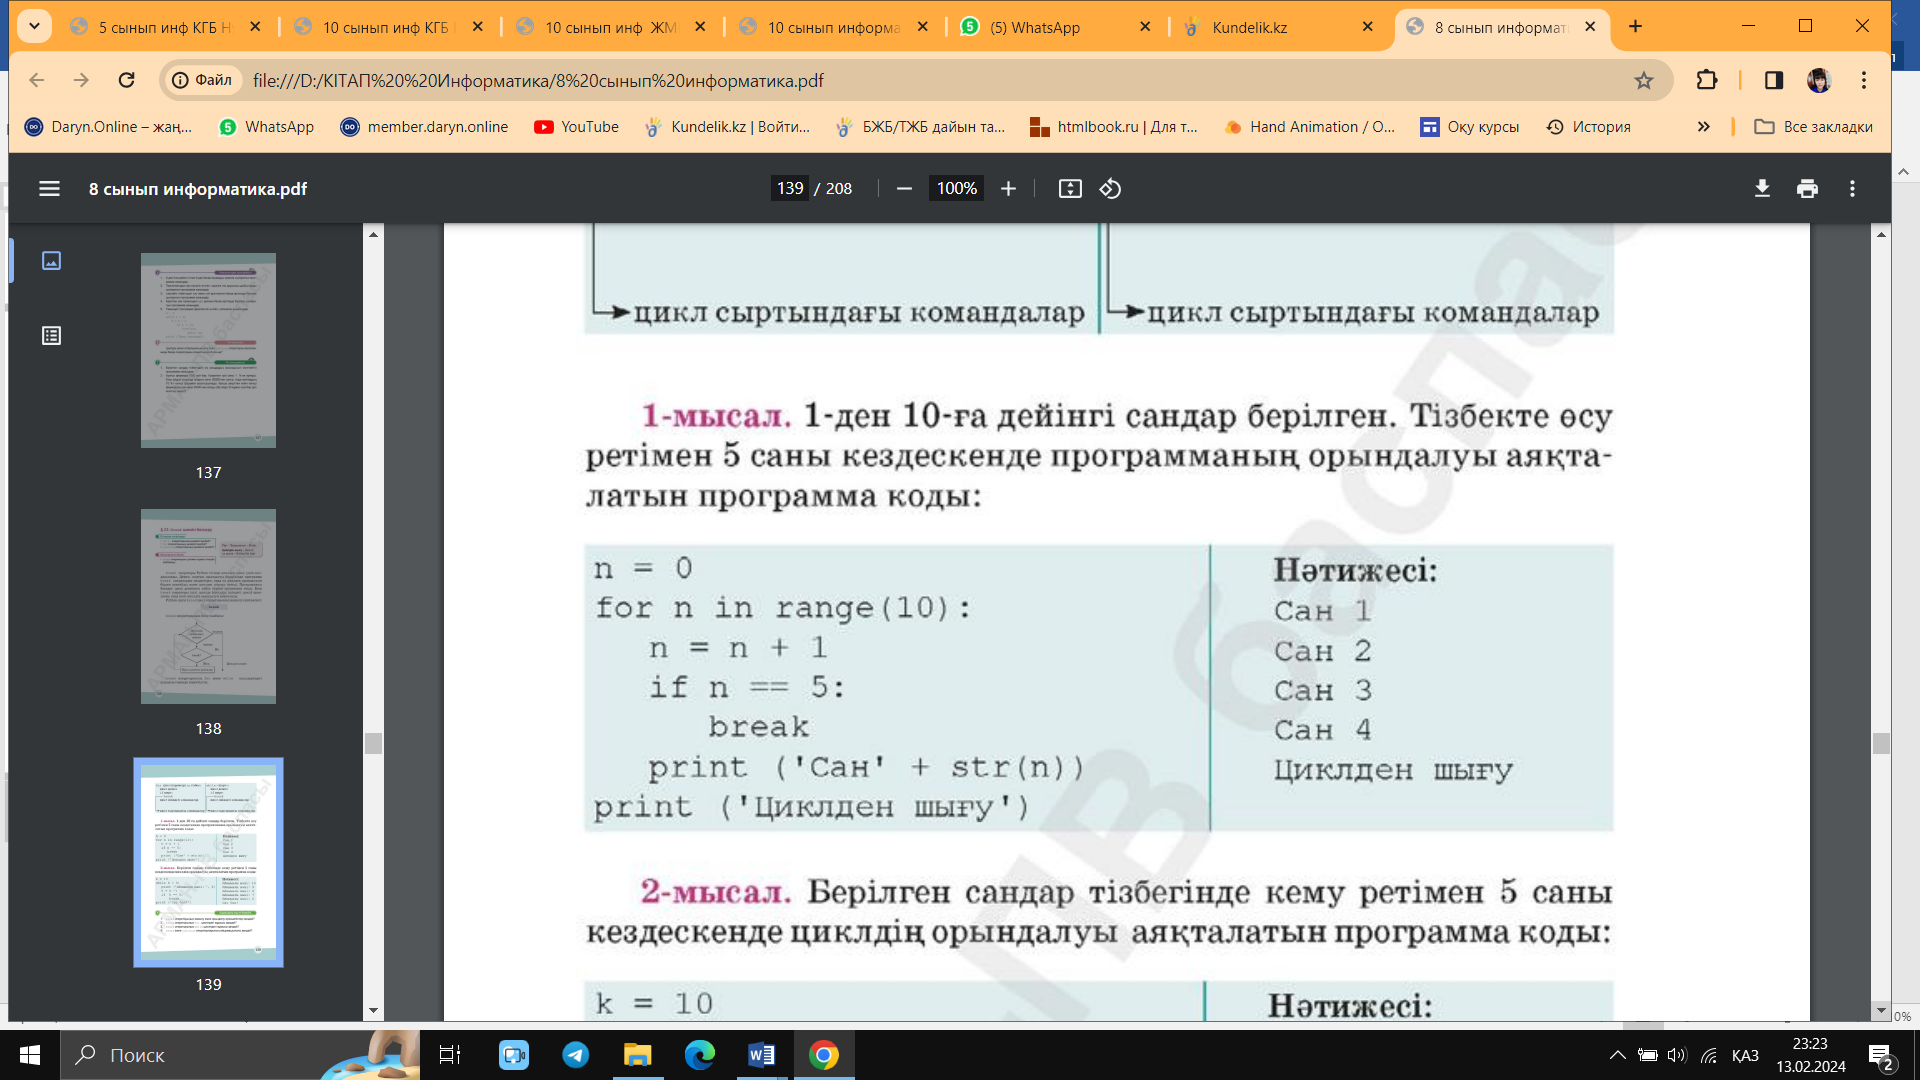The width and height of the screenshot is (1920, 1080).
Task: Open the Chrome extensions puzzle icon
Action: pos(1707,81)
